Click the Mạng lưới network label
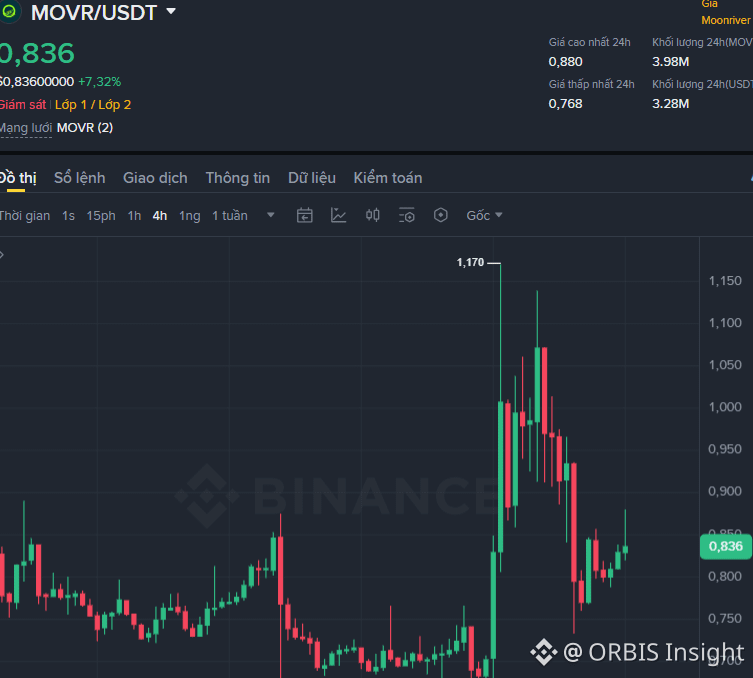This screenshot has height=678, width=753. pyautogui.click(x=25, y=128)
